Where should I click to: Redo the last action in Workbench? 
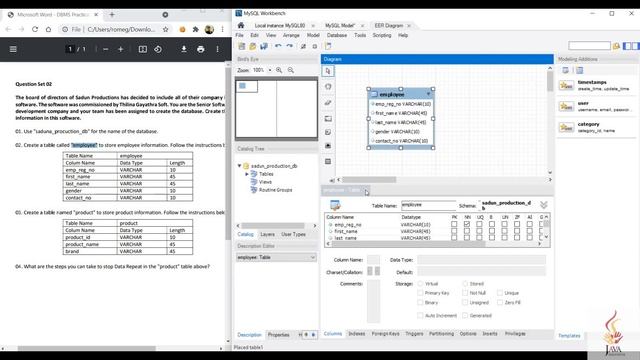point(289,46)
